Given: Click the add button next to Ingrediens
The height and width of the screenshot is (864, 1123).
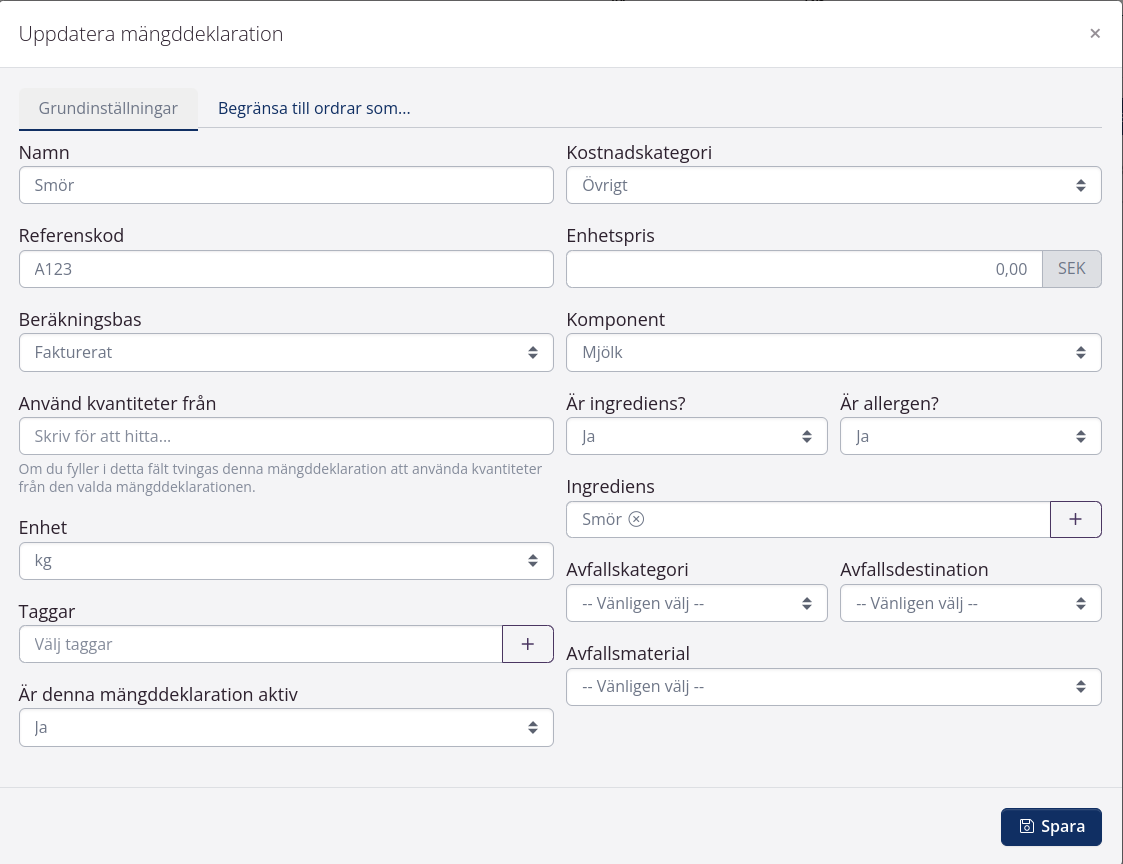Looking at the screenshot, I should point(1075,519).
